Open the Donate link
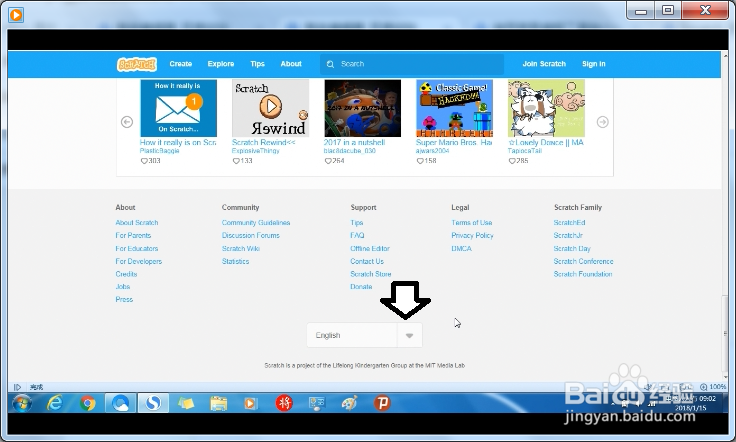 [x=361, y=287]
